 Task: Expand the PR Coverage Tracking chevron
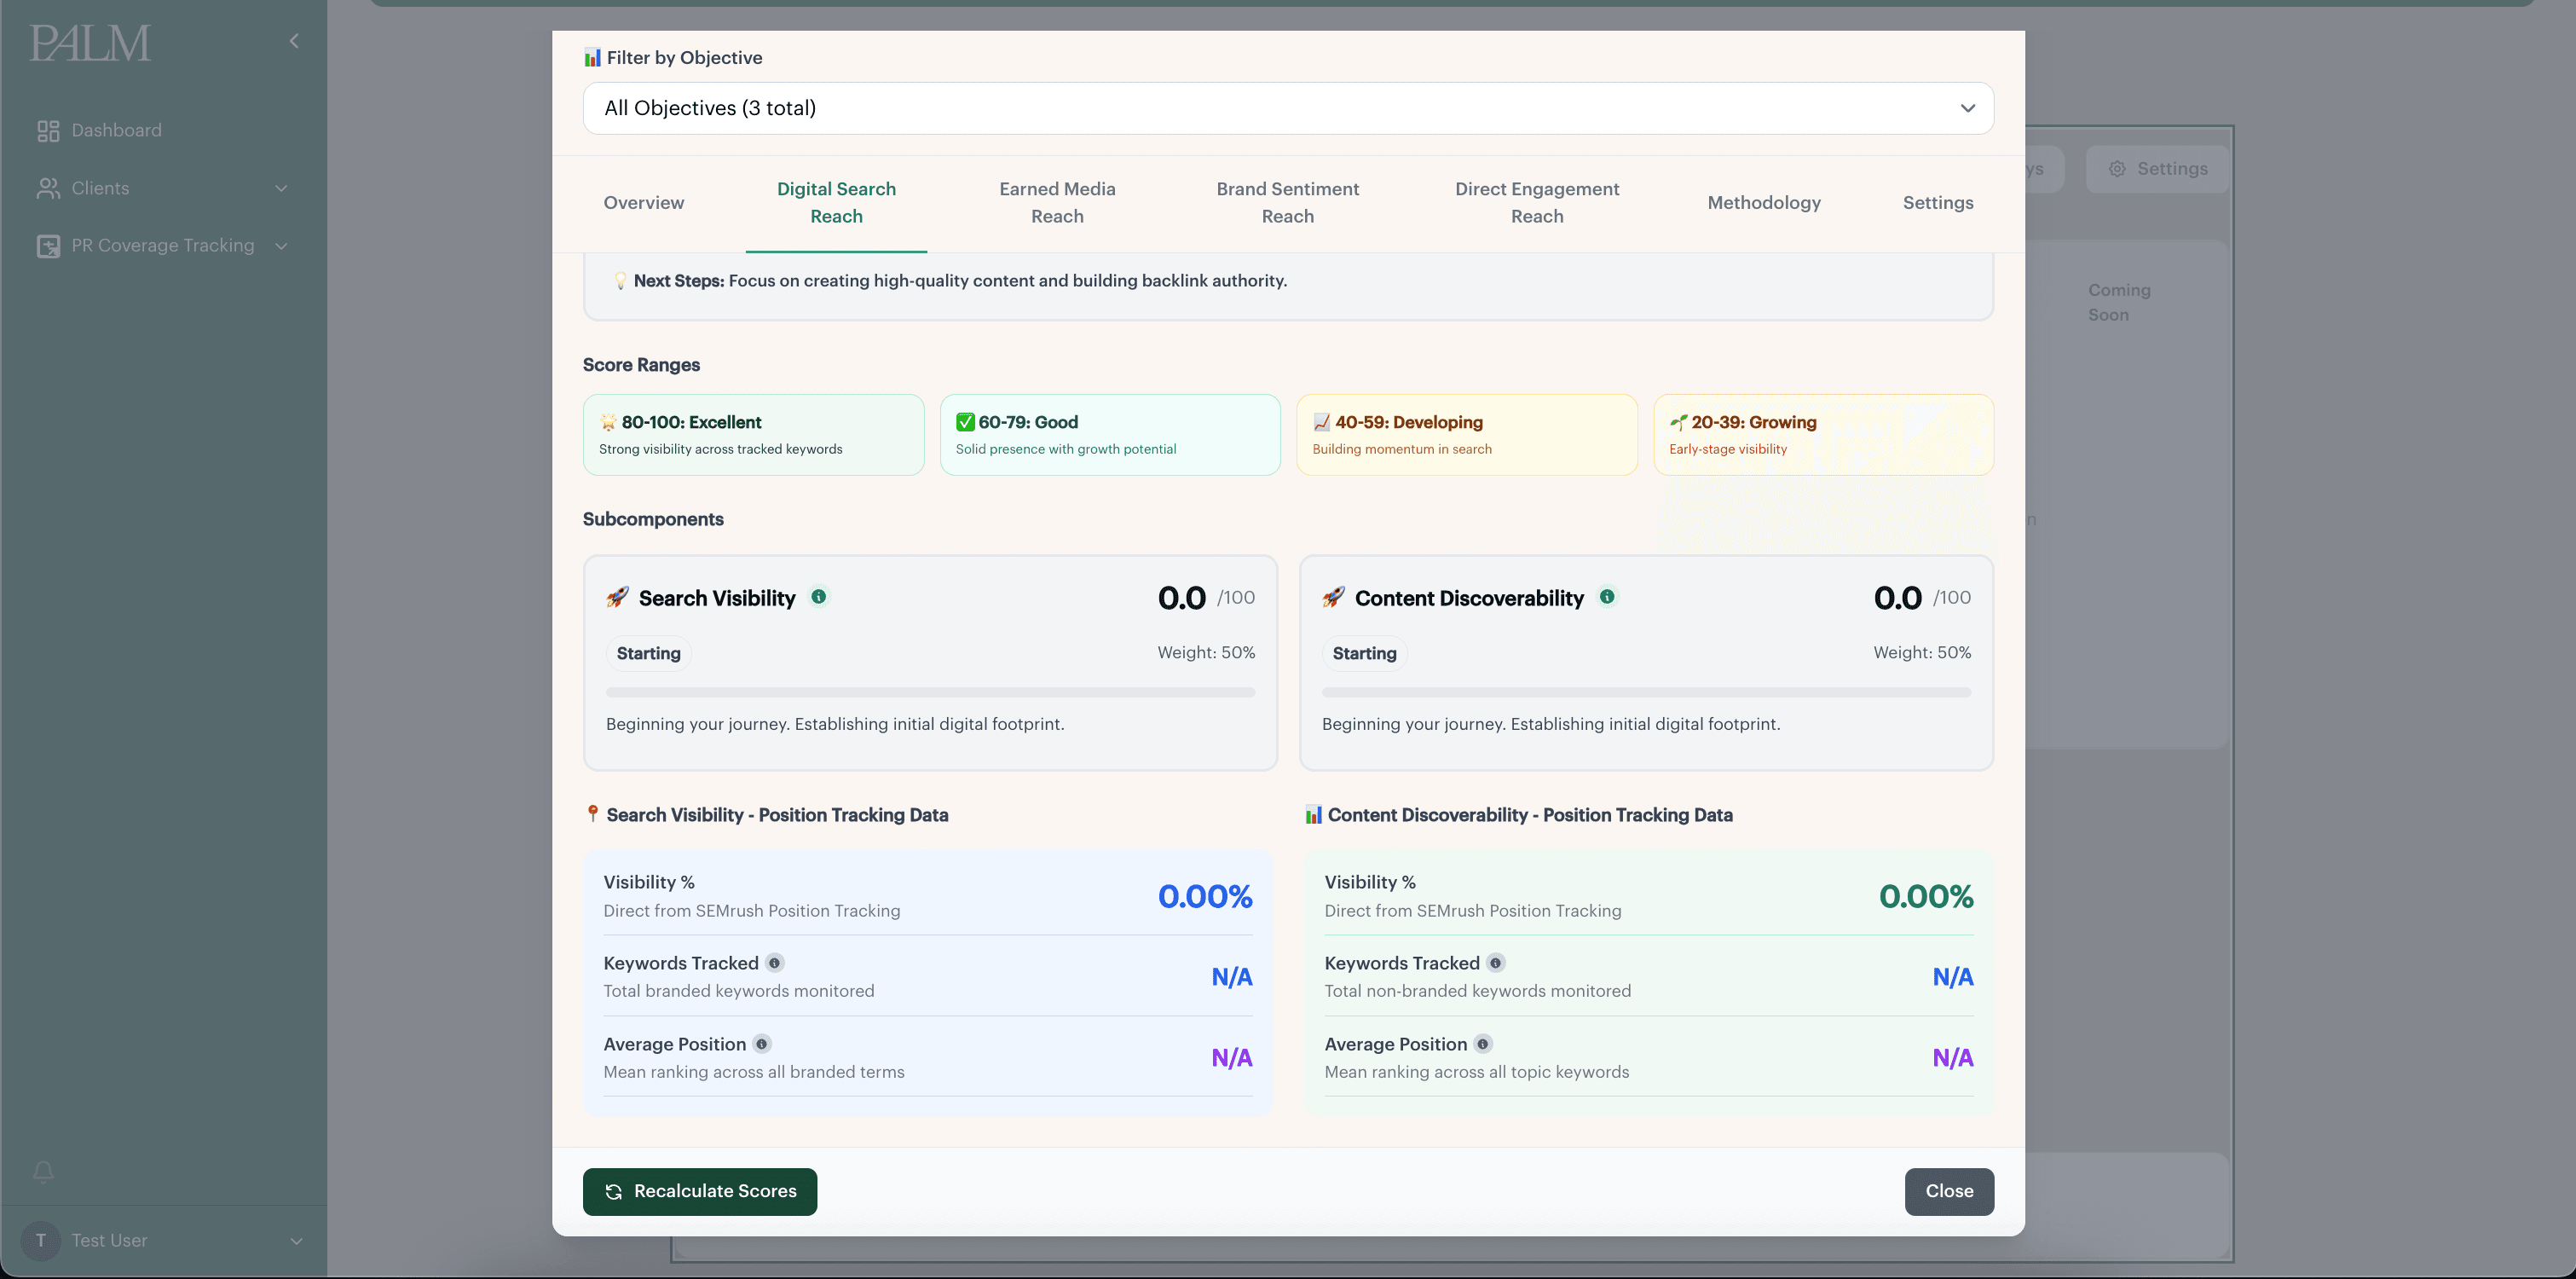[x=281, y=246]
